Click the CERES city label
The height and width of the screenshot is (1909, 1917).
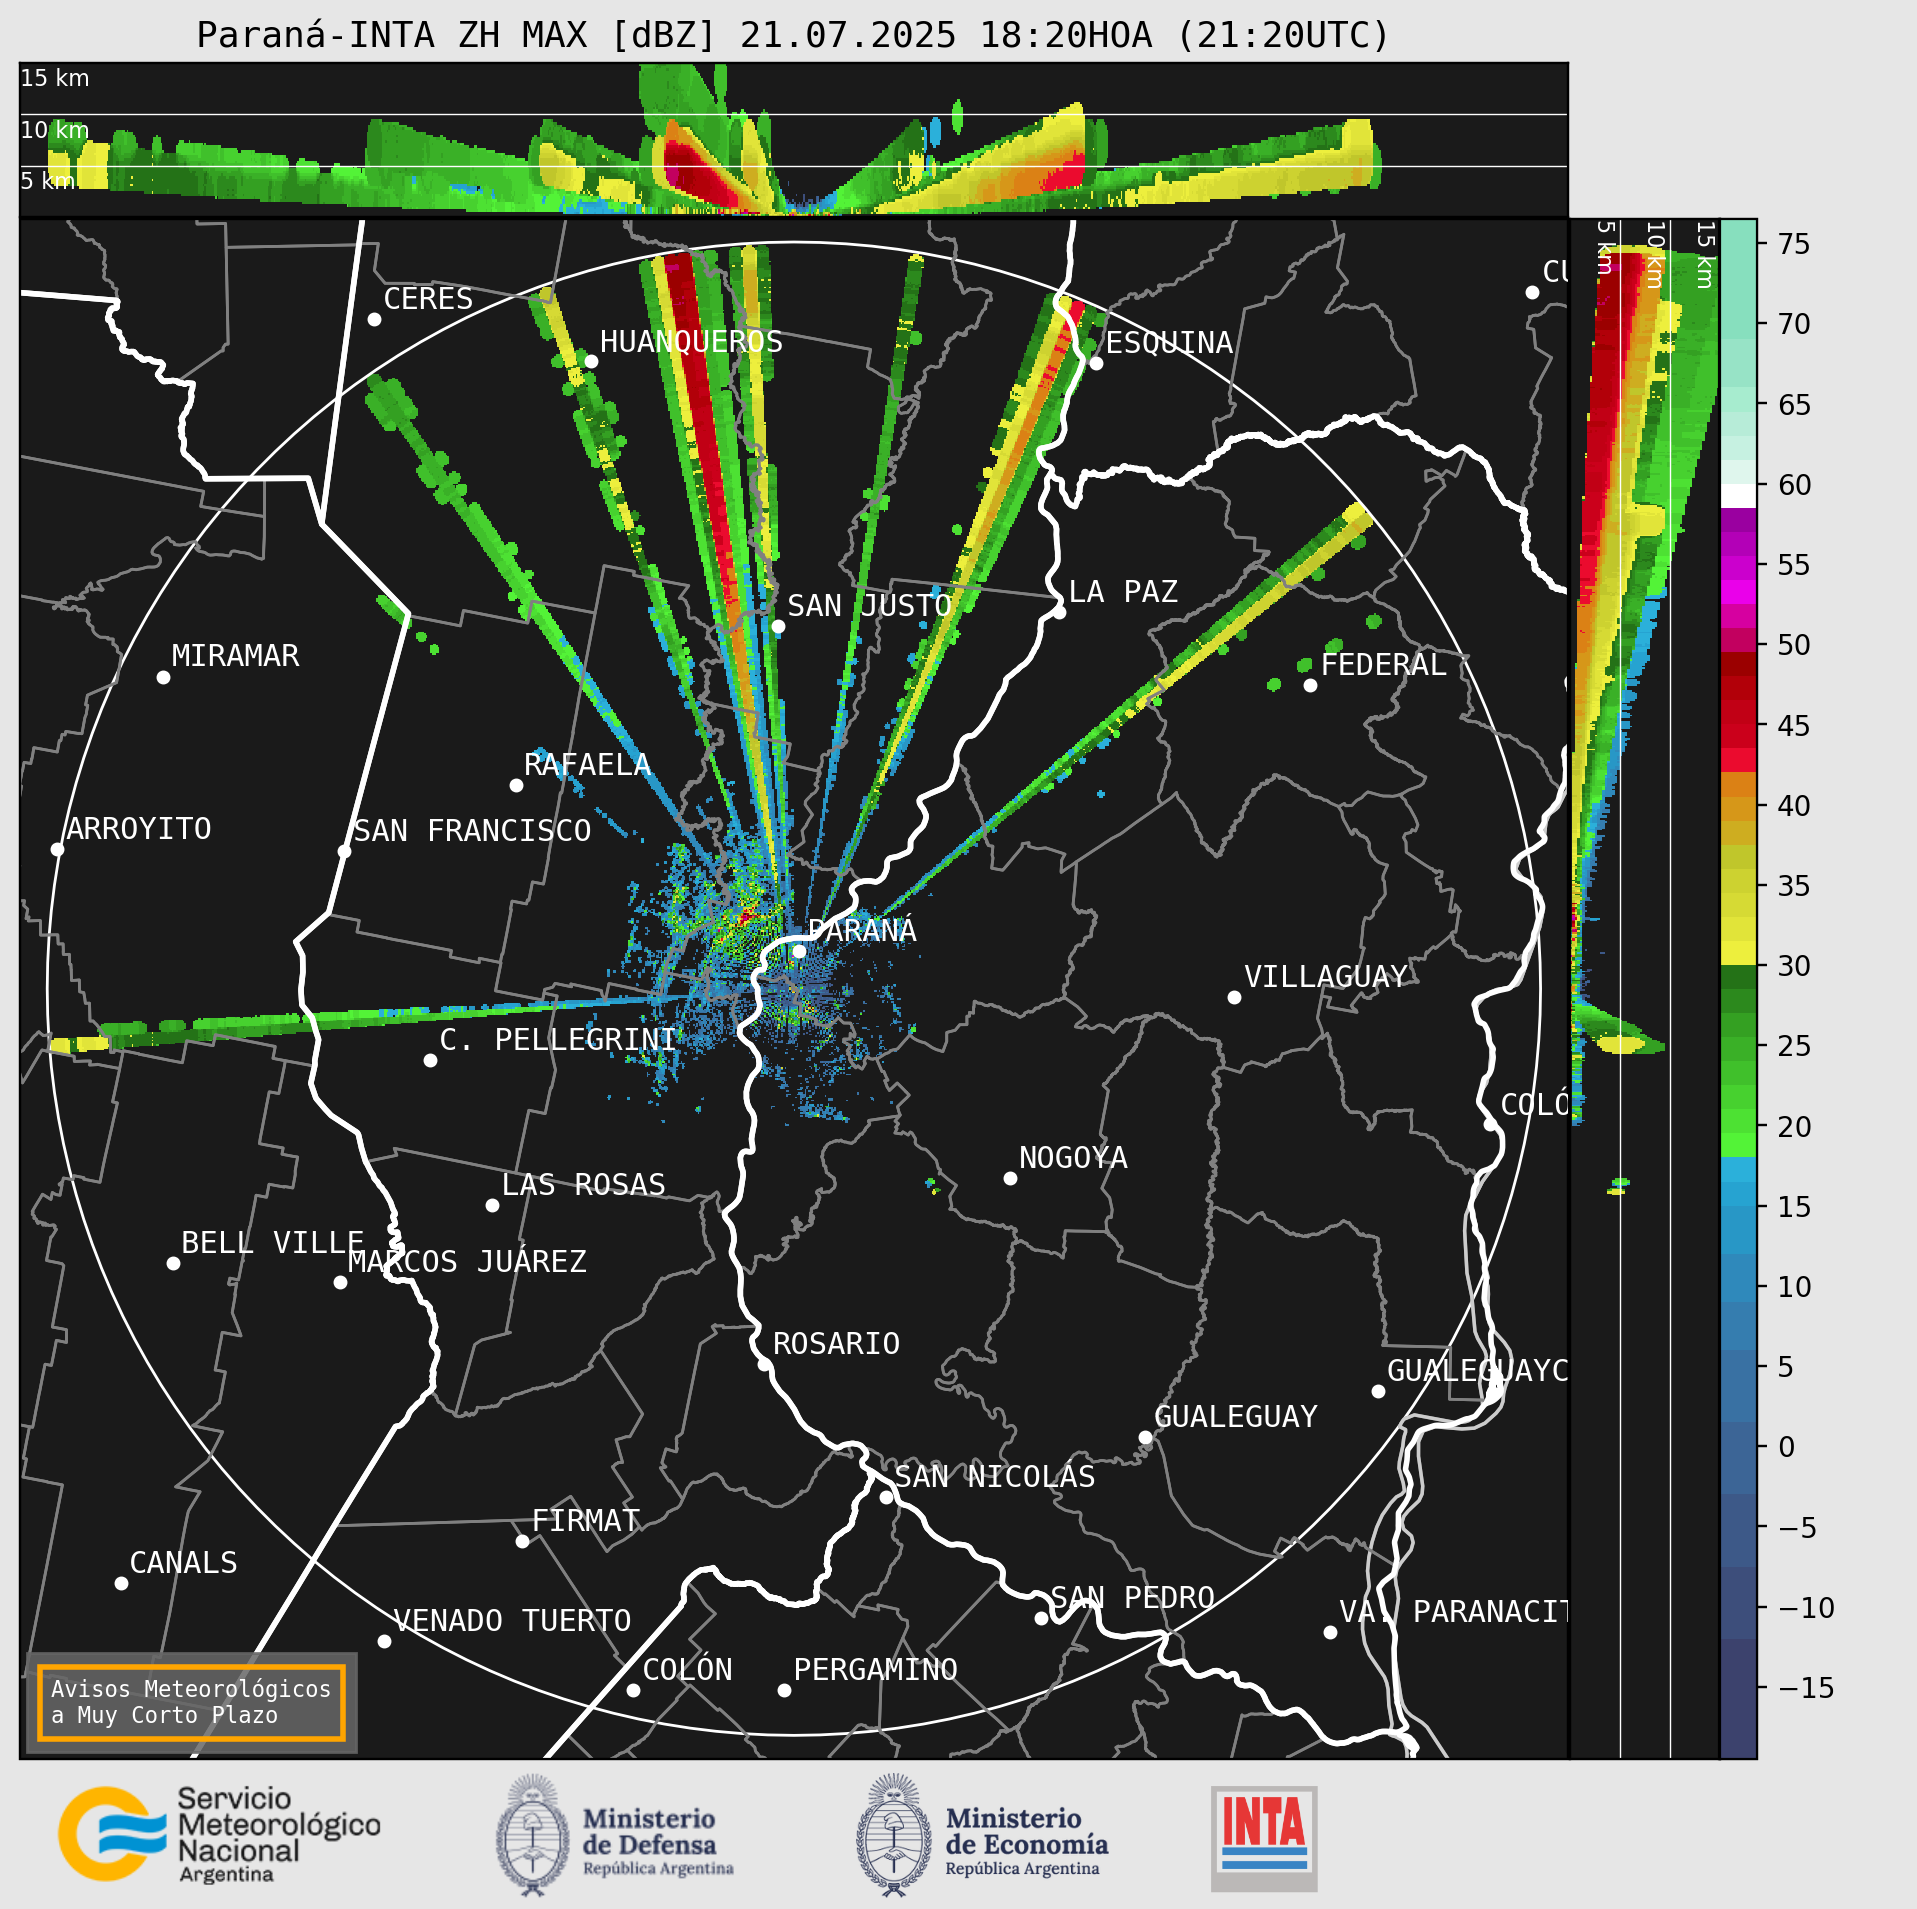(428, 298)
